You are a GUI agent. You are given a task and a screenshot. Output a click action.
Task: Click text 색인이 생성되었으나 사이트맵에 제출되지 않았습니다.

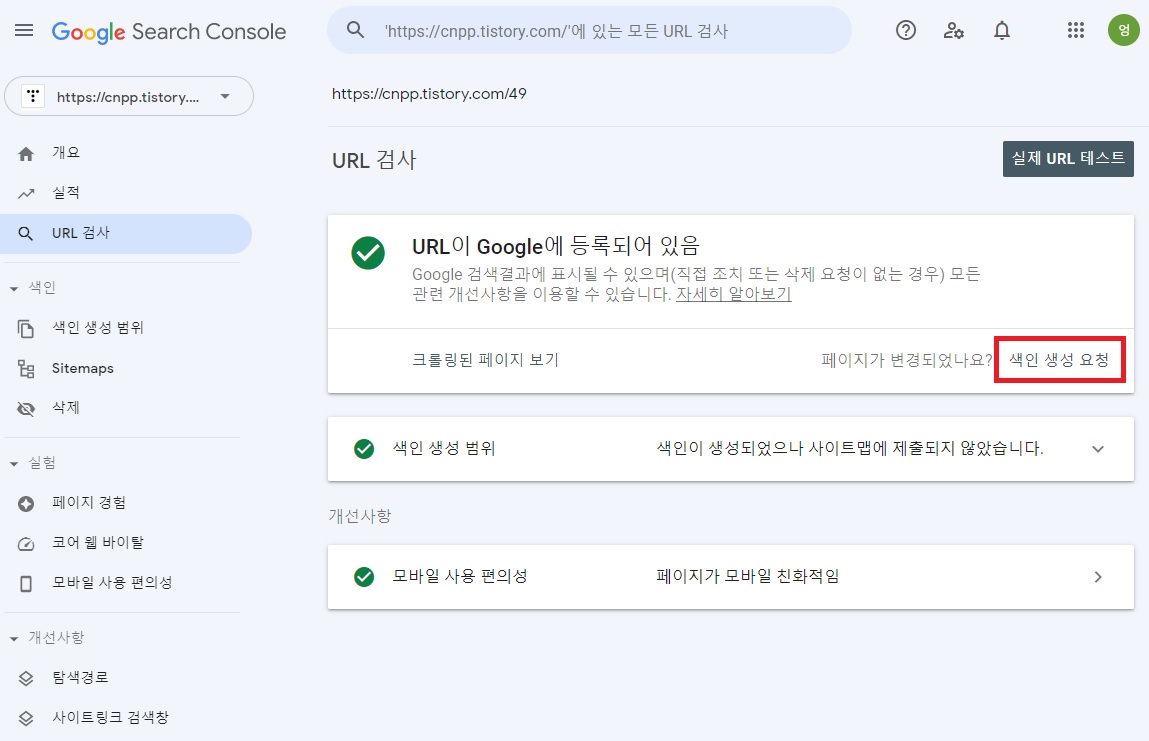(850, 449)
